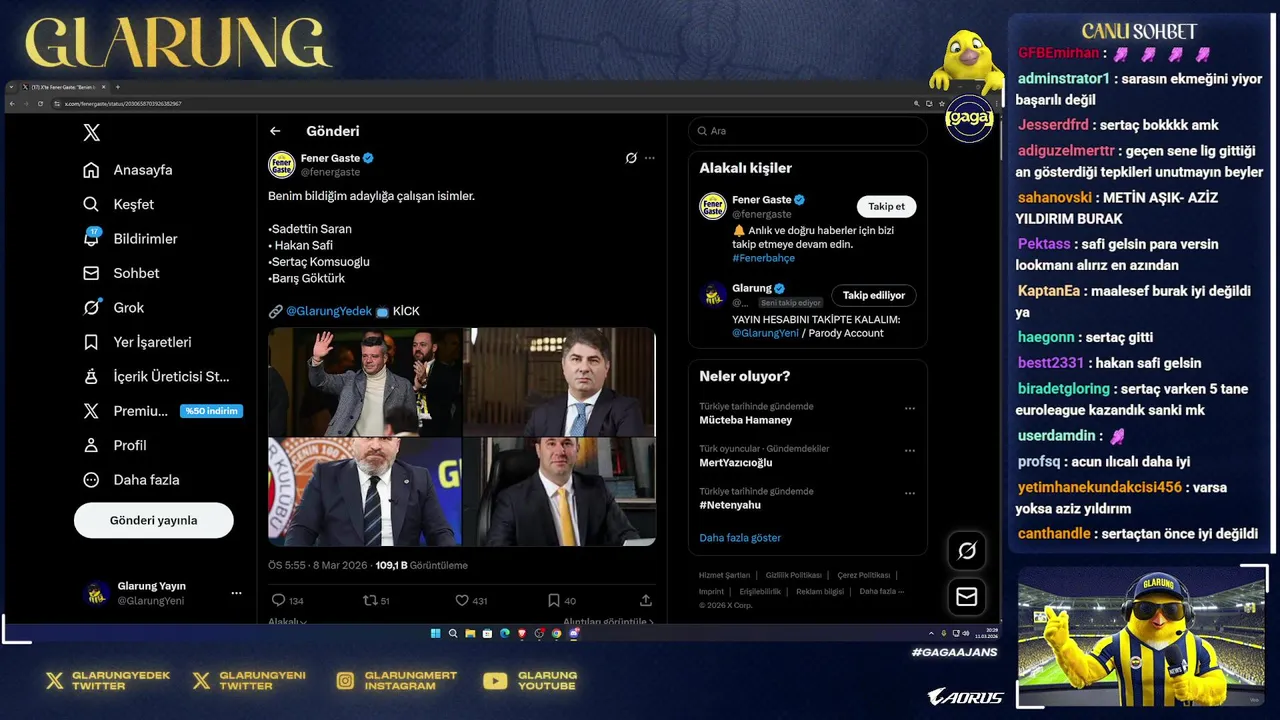This screenshot has width=1280, height=720.
Task: Open Yer İşaretleri bookmarks
Action: [x=137, y=342]
